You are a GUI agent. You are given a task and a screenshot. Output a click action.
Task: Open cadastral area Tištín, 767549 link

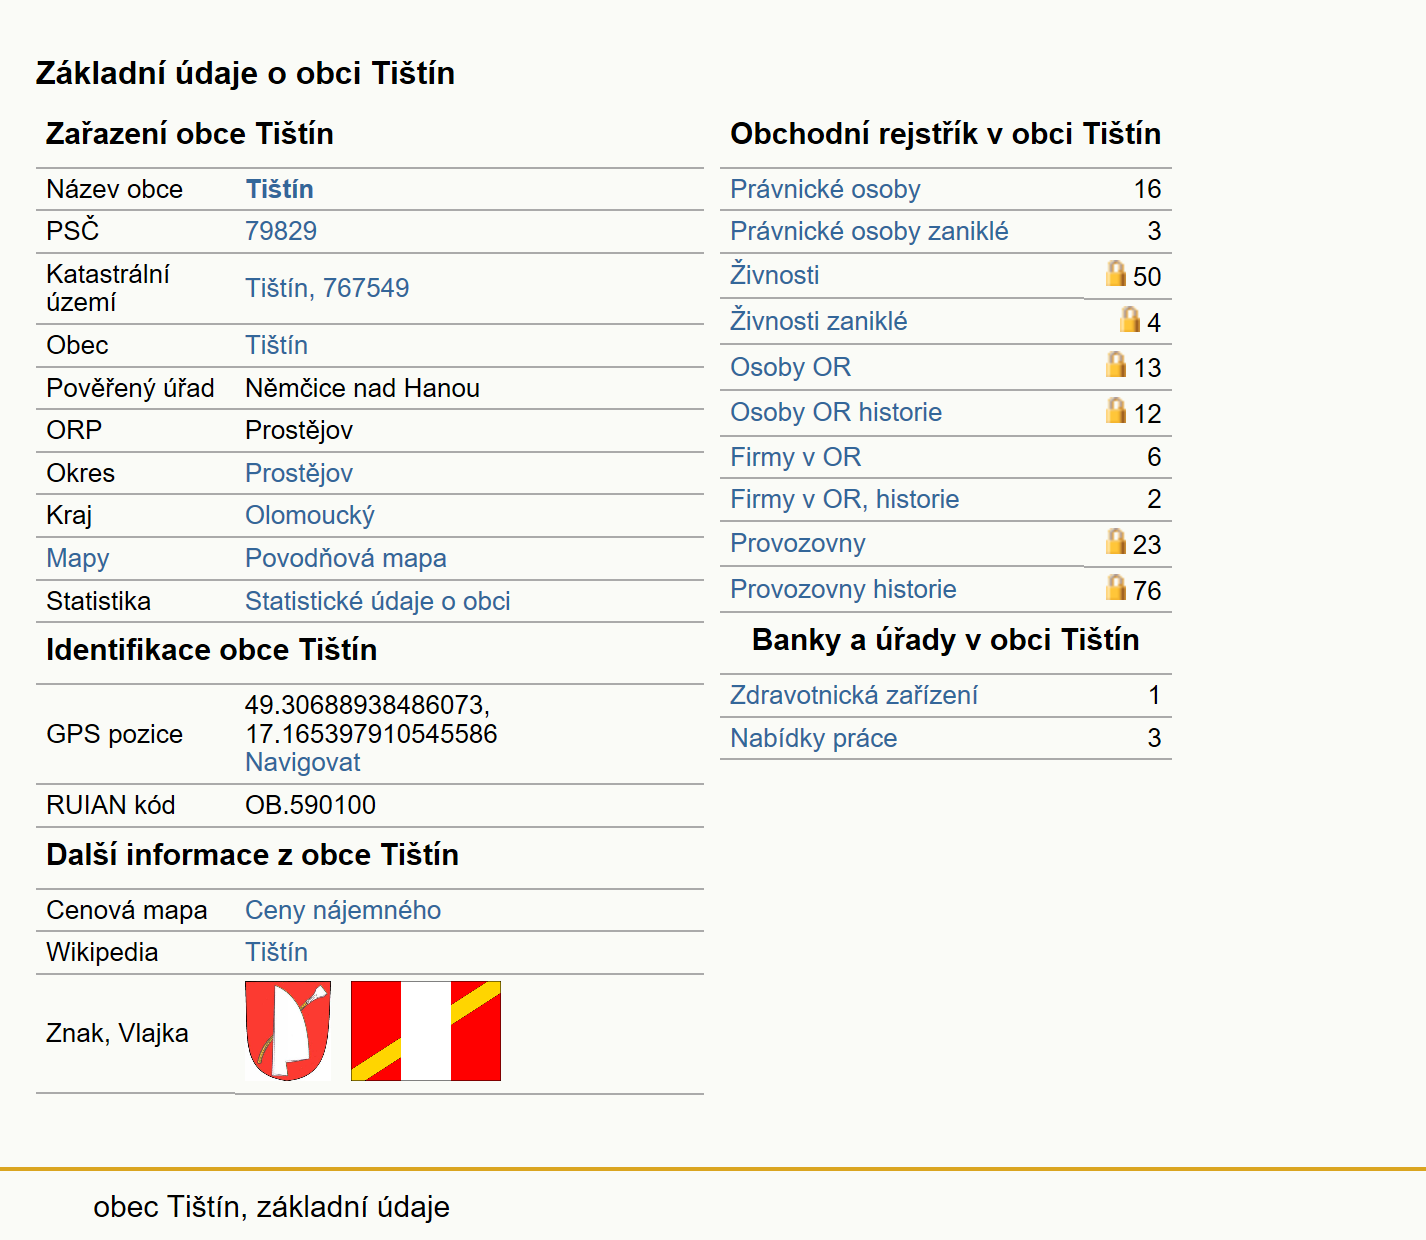pos(327,288)
